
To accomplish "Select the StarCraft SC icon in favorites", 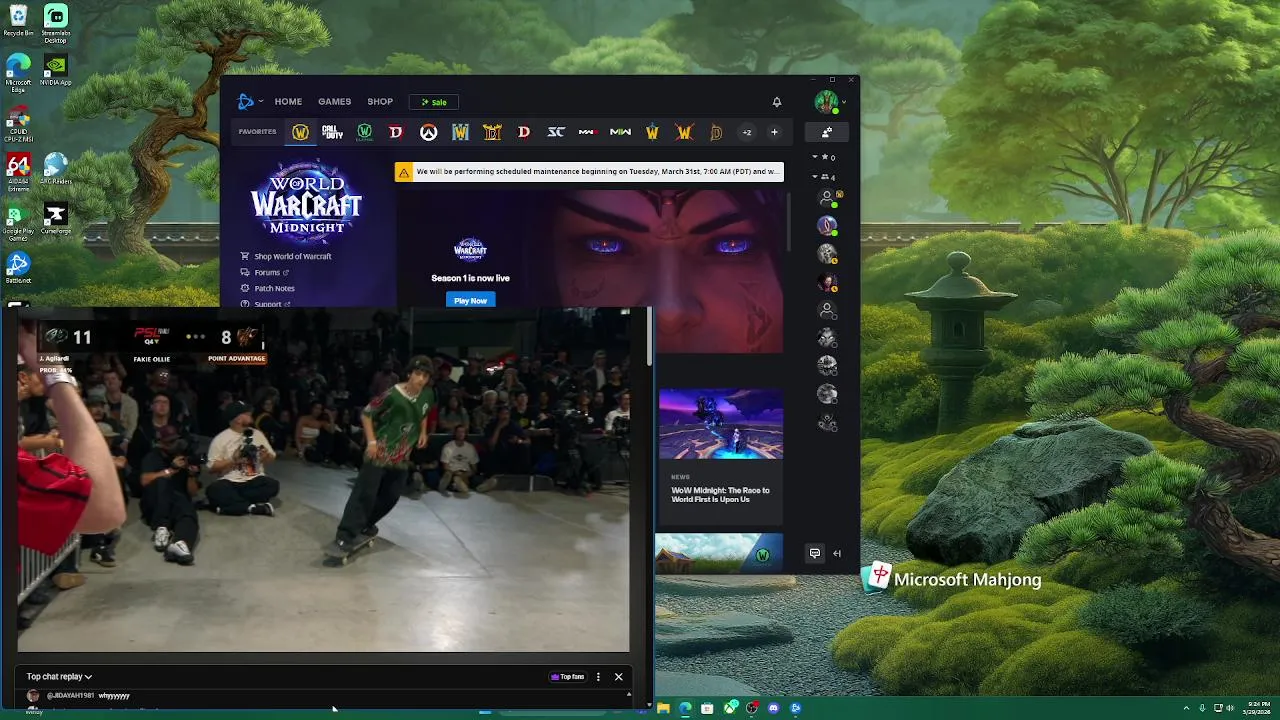I will [x=556, y=132].
